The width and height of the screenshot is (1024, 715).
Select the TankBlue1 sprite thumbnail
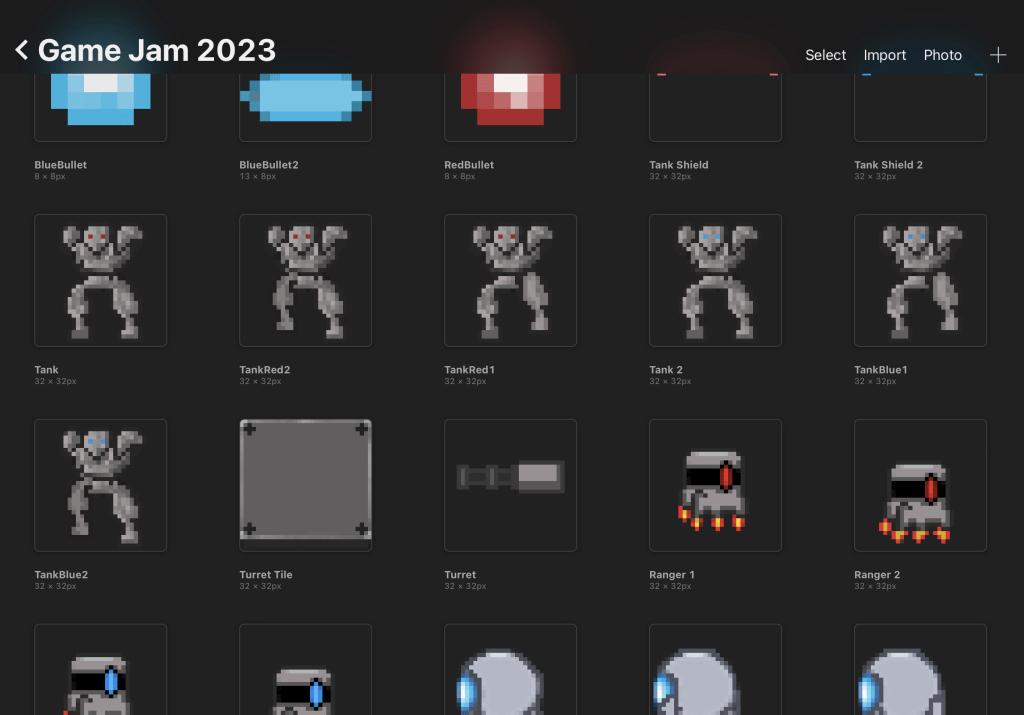[920, 280]
